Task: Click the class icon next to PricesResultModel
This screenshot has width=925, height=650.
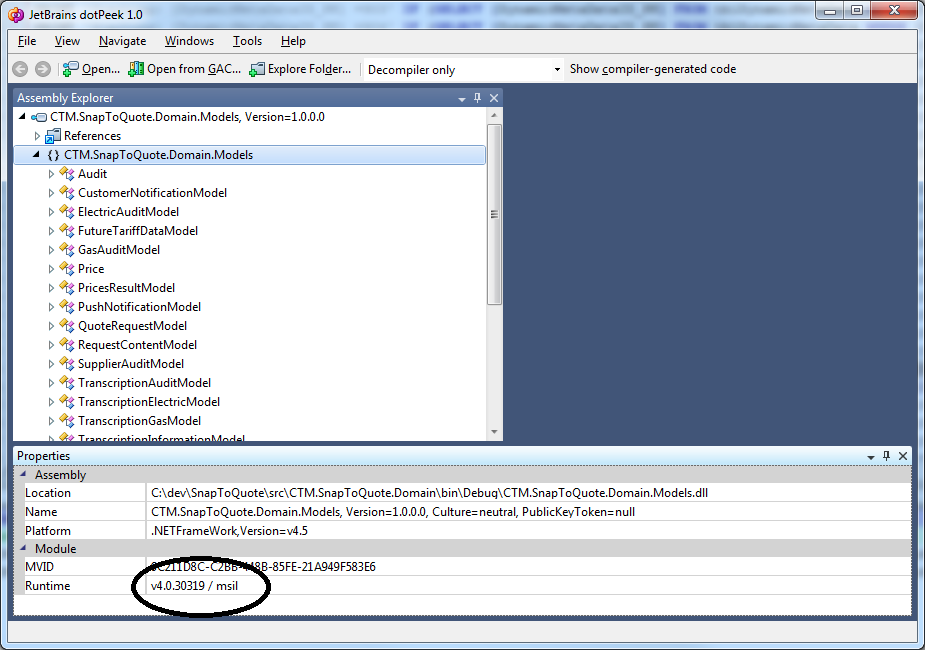Action: tap(67, 288)
